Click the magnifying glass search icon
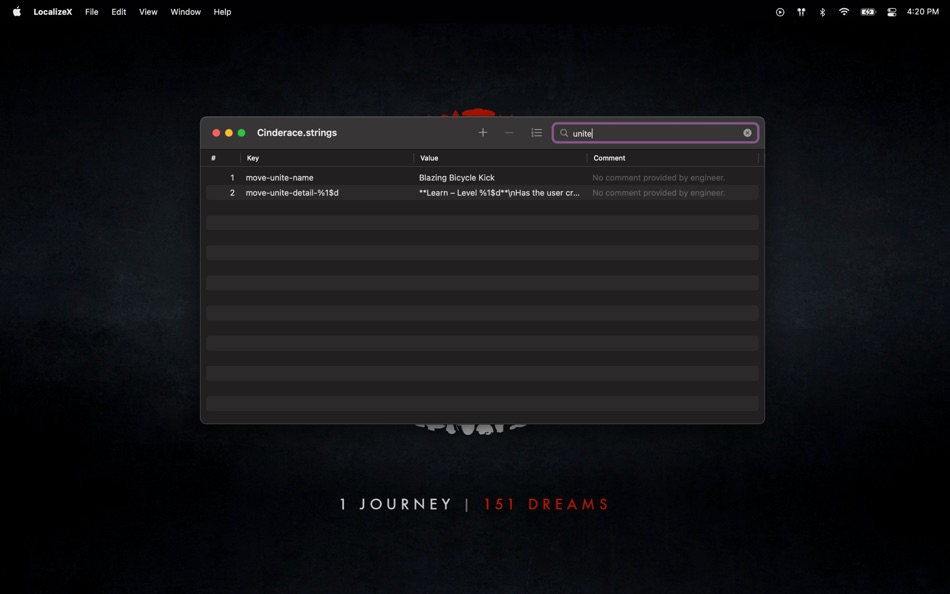Viewport: 950px width, 594px height. (x=564, y=133)
